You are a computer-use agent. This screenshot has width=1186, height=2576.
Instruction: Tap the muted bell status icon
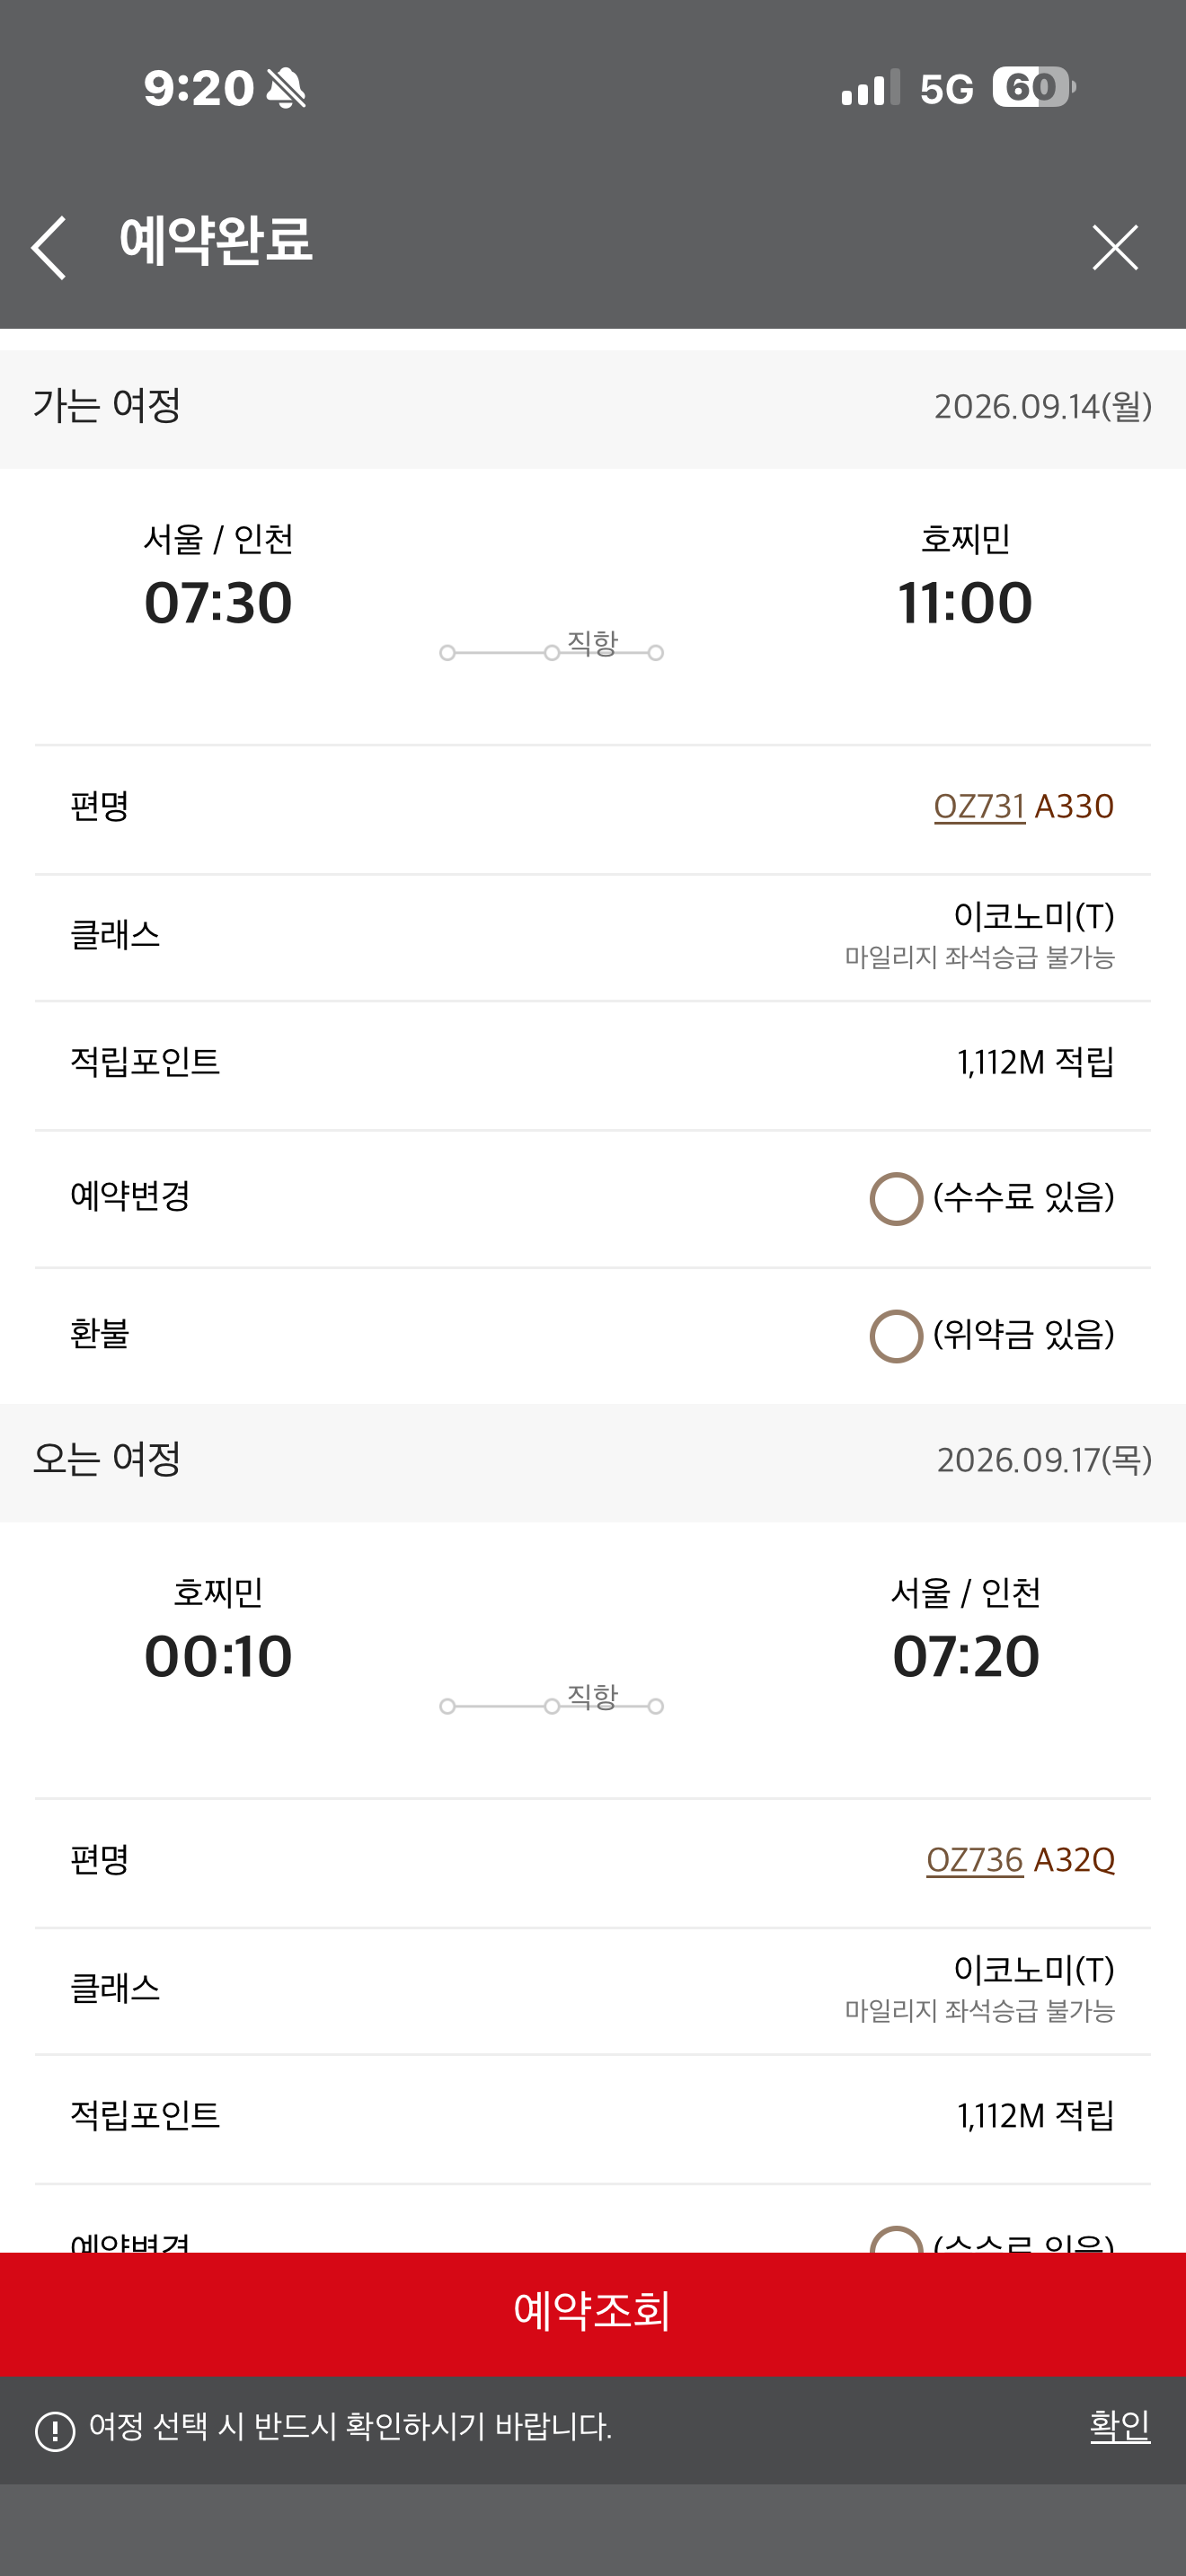287,88
